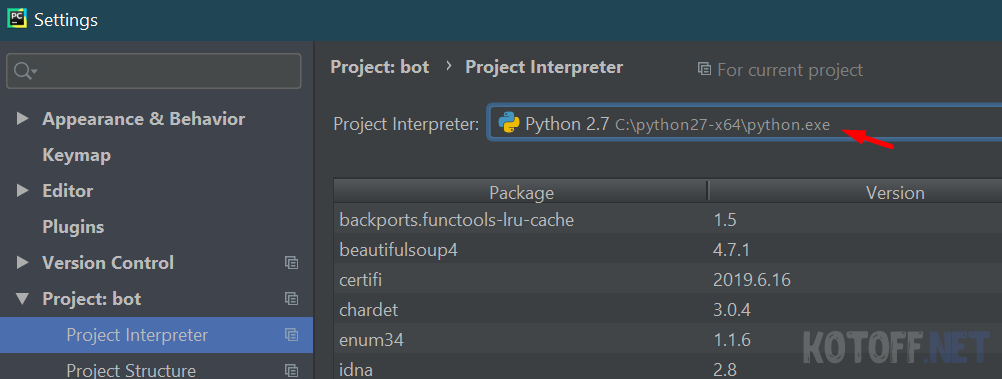Select Editor in settings tree
The image size is (1002, 379).
[x=67, y=190]
